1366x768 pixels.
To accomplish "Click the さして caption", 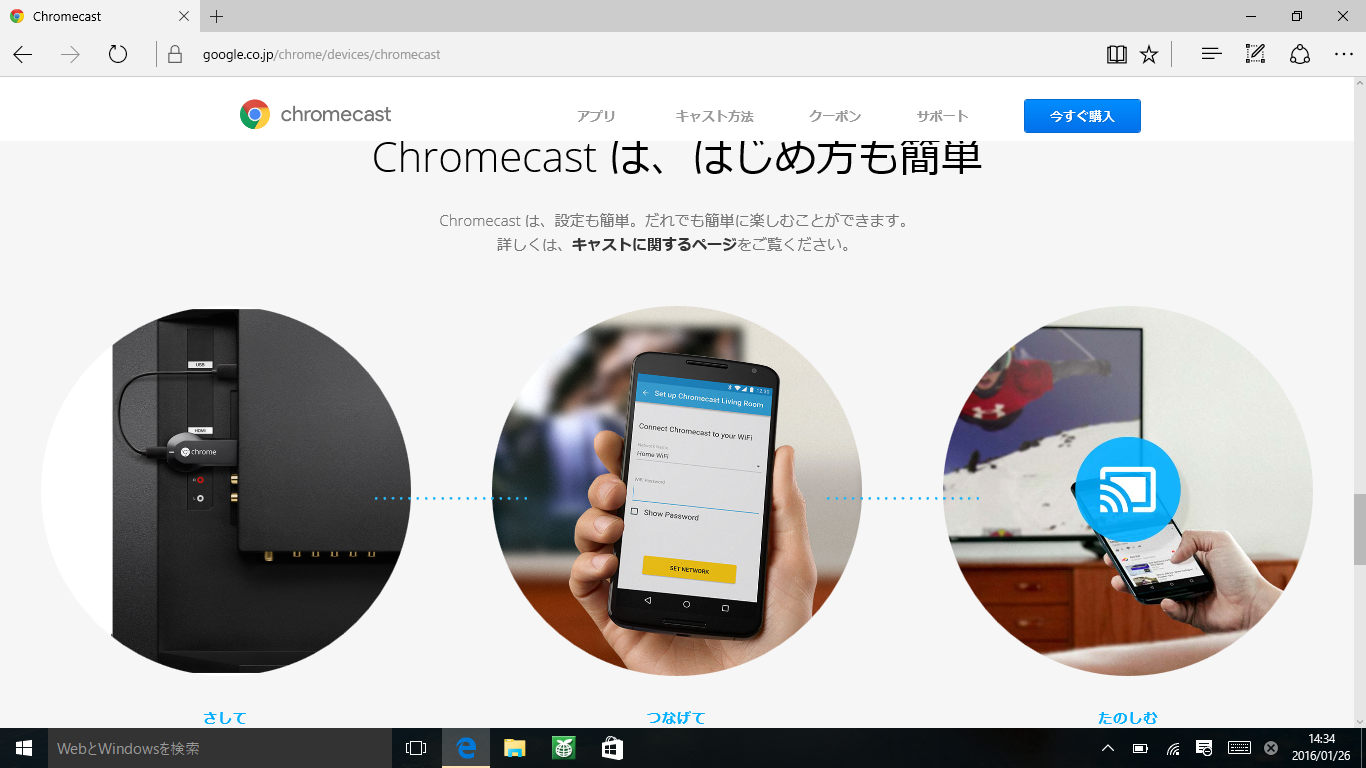I will pyautogui.click(x=225, y=718).
